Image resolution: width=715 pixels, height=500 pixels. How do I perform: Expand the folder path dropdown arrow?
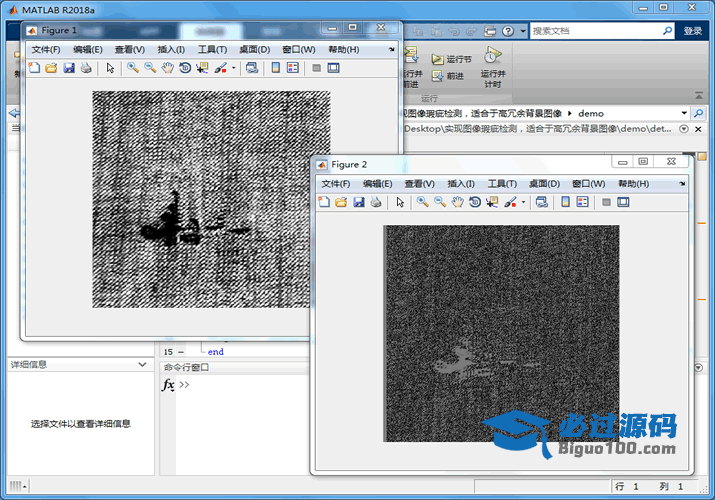tap(684, 113)
